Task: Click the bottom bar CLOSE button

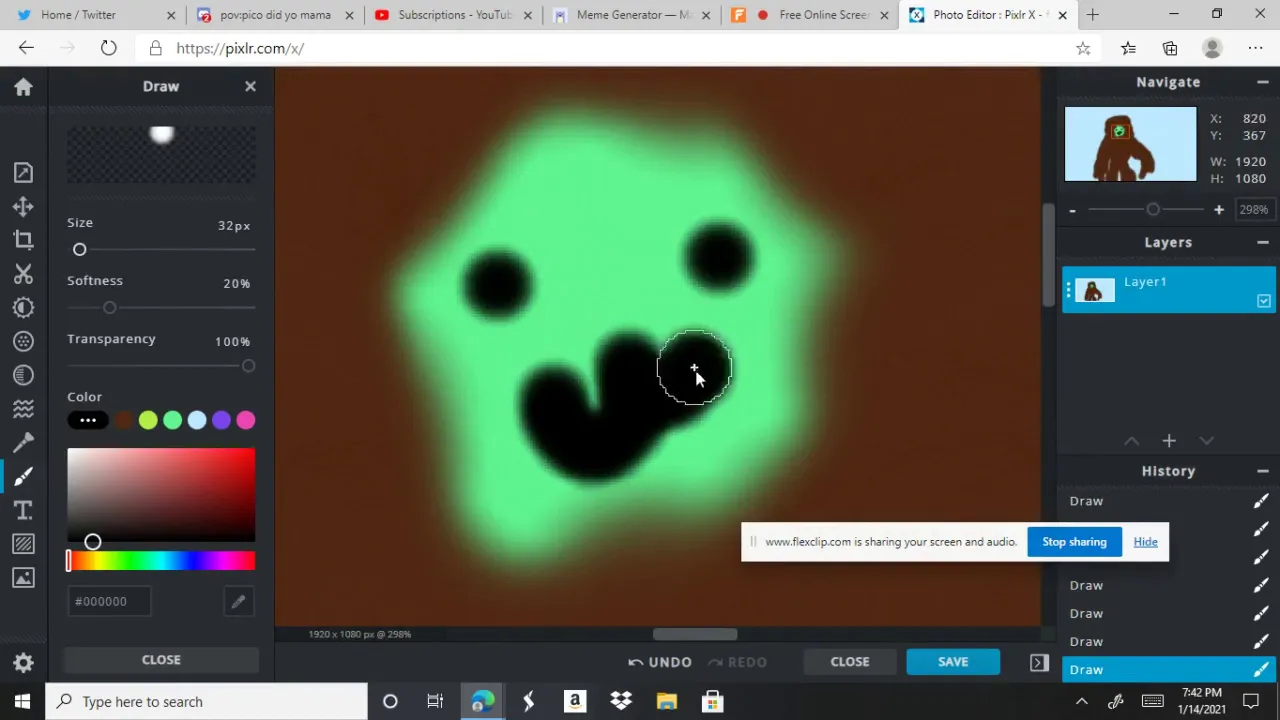Action: click(850, 662)
